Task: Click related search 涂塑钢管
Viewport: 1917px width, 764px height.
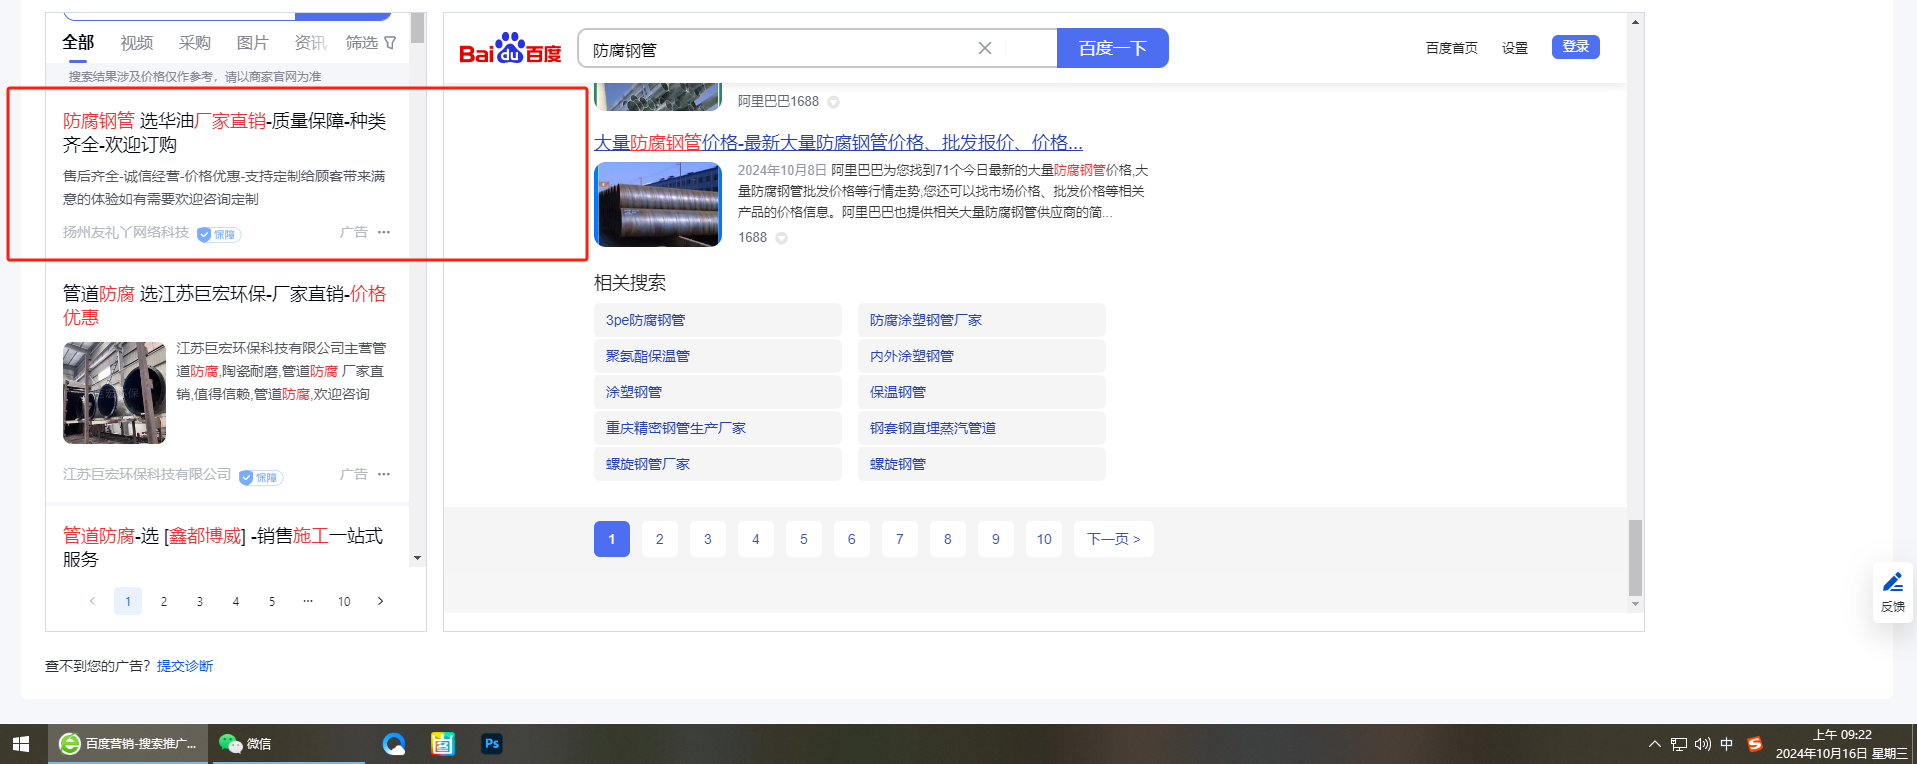Action: point(718,392)
